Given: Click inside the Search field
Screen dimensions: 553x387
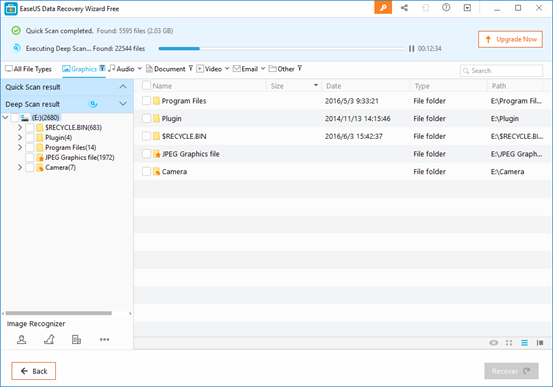Looking at the screenshot, I should pos(502,71).
